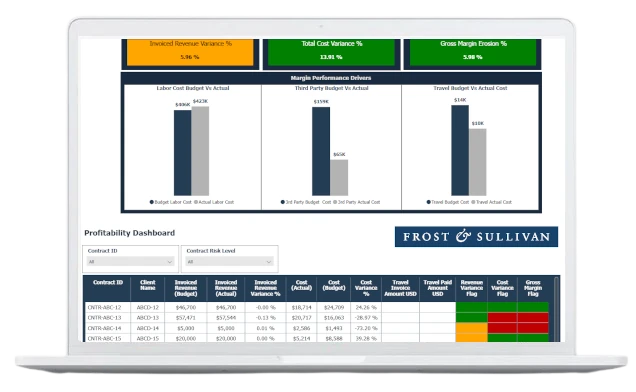Click the $8,588 budget cost cell
Viewport: 636px width, 392px height.
point(334,338)
